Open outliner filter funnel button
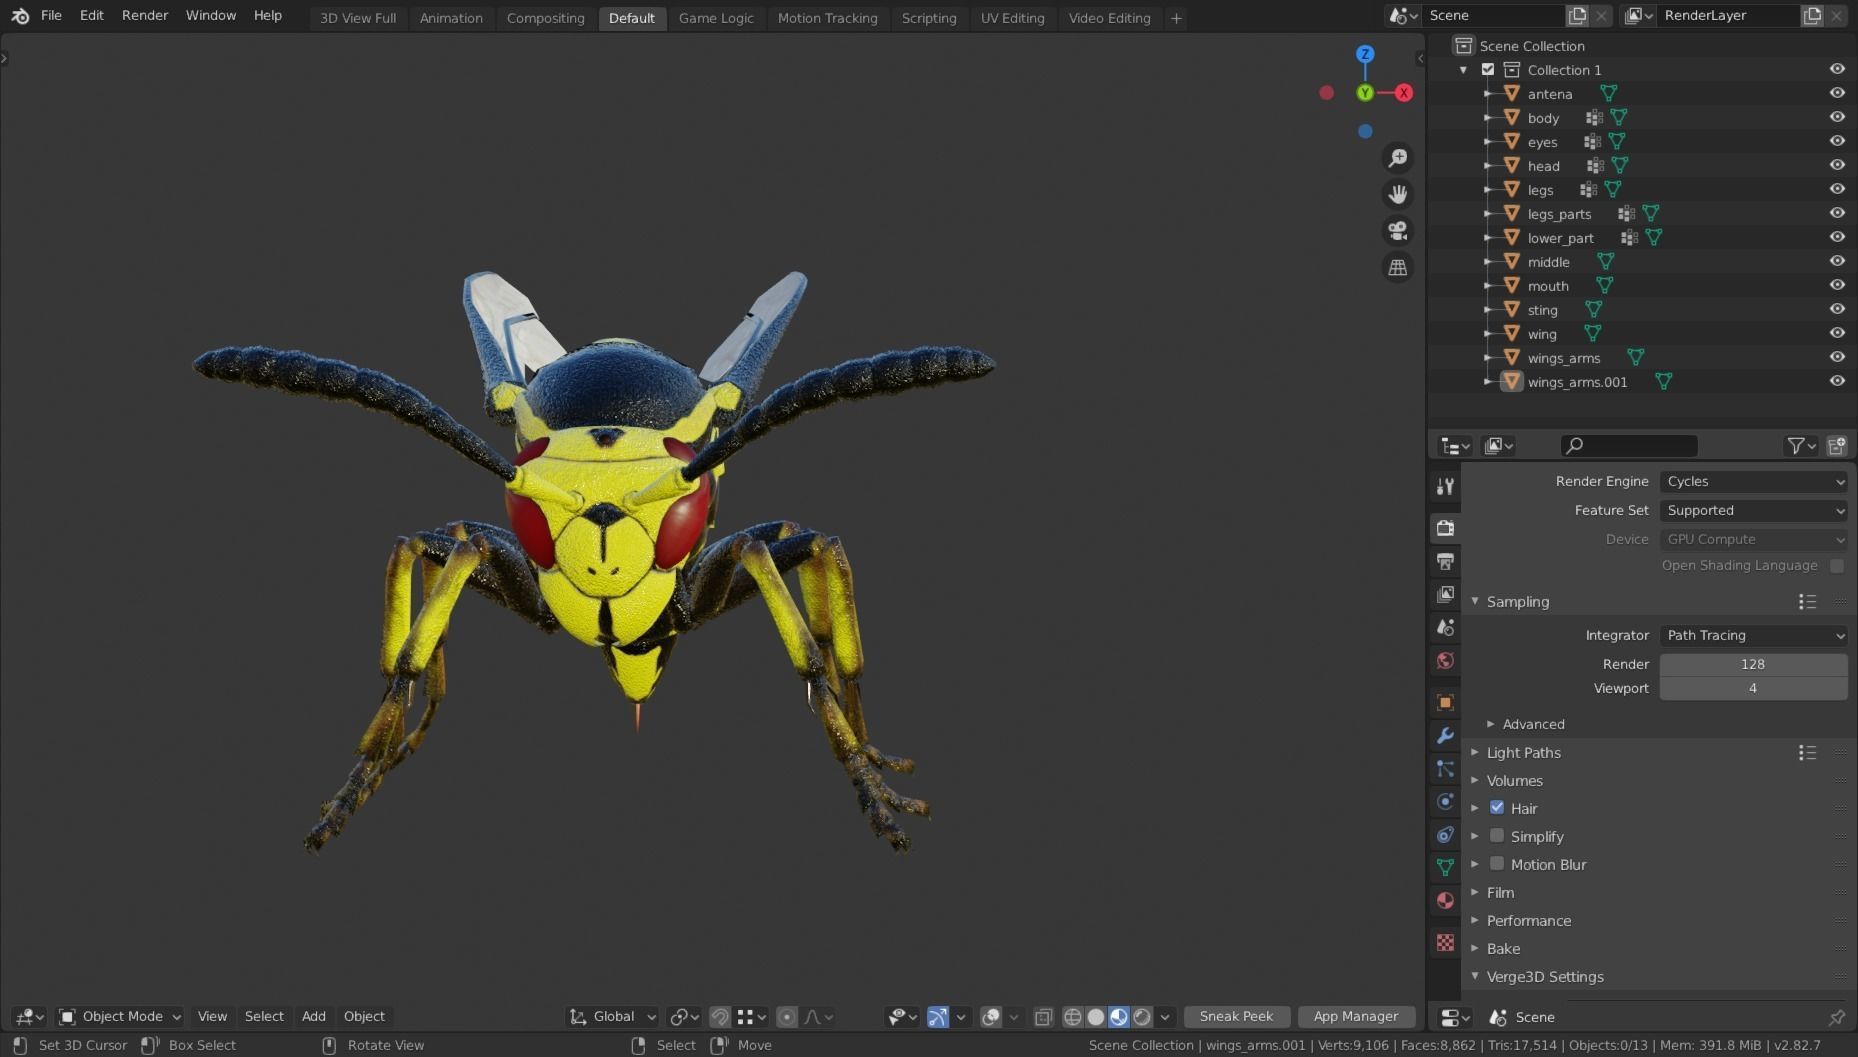The height and width of the screenshot is (1057, 1858). point(1801,446)
